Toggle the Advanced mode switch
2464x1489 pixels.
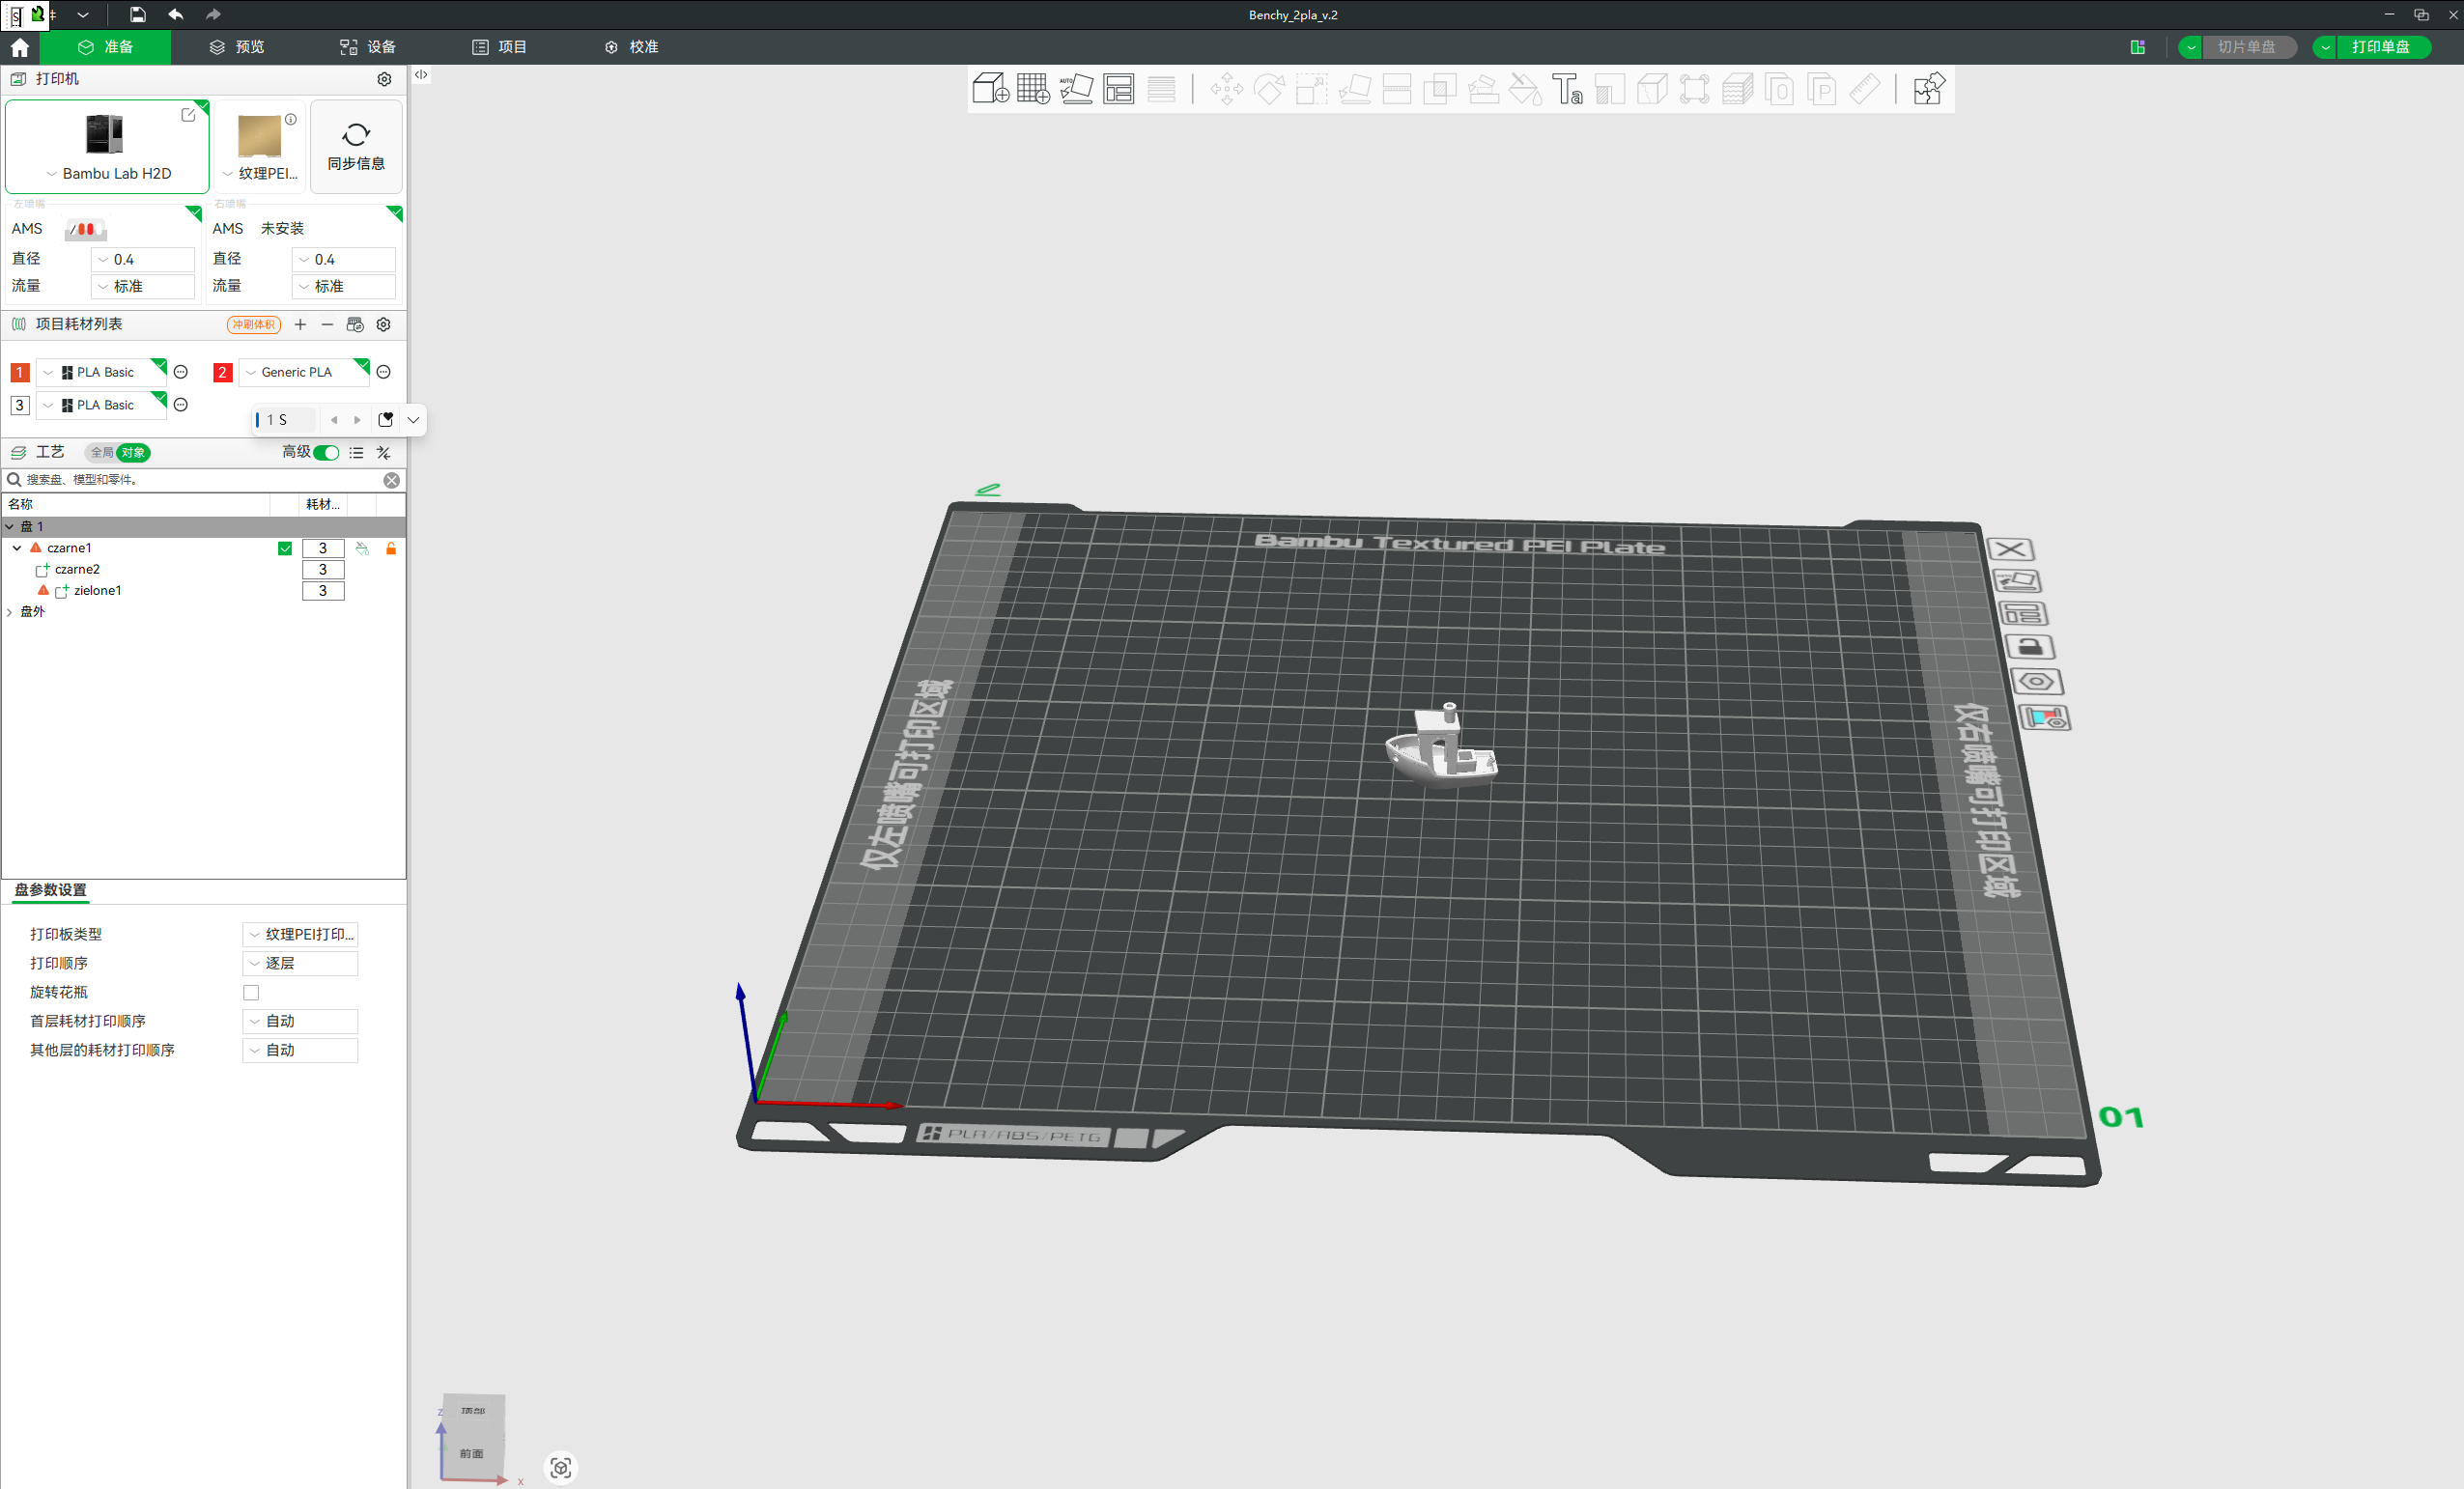point(326,453)
